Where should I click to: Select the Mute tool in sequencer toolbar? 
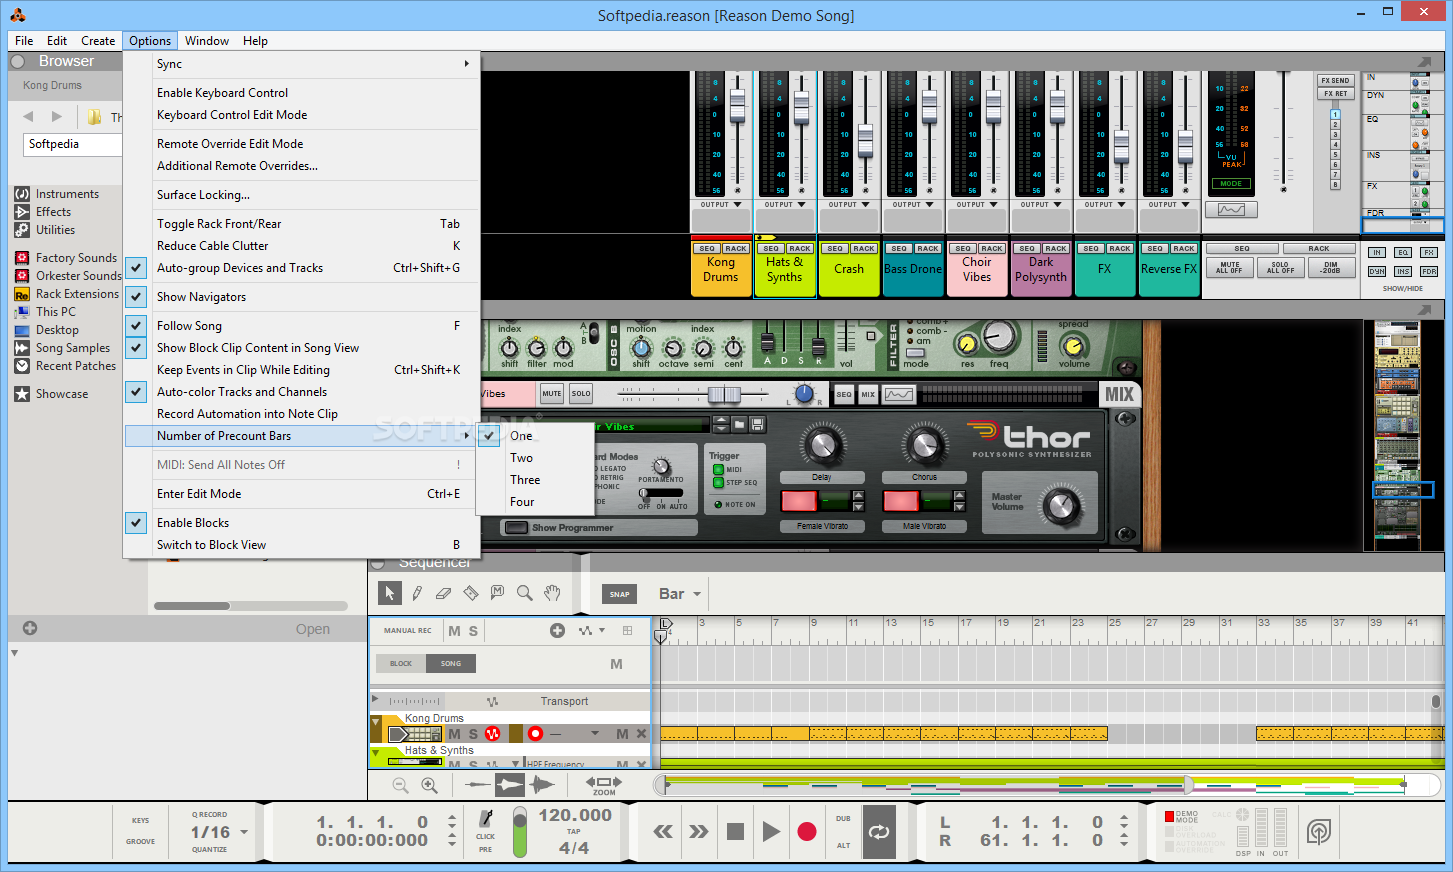point(498,593)
